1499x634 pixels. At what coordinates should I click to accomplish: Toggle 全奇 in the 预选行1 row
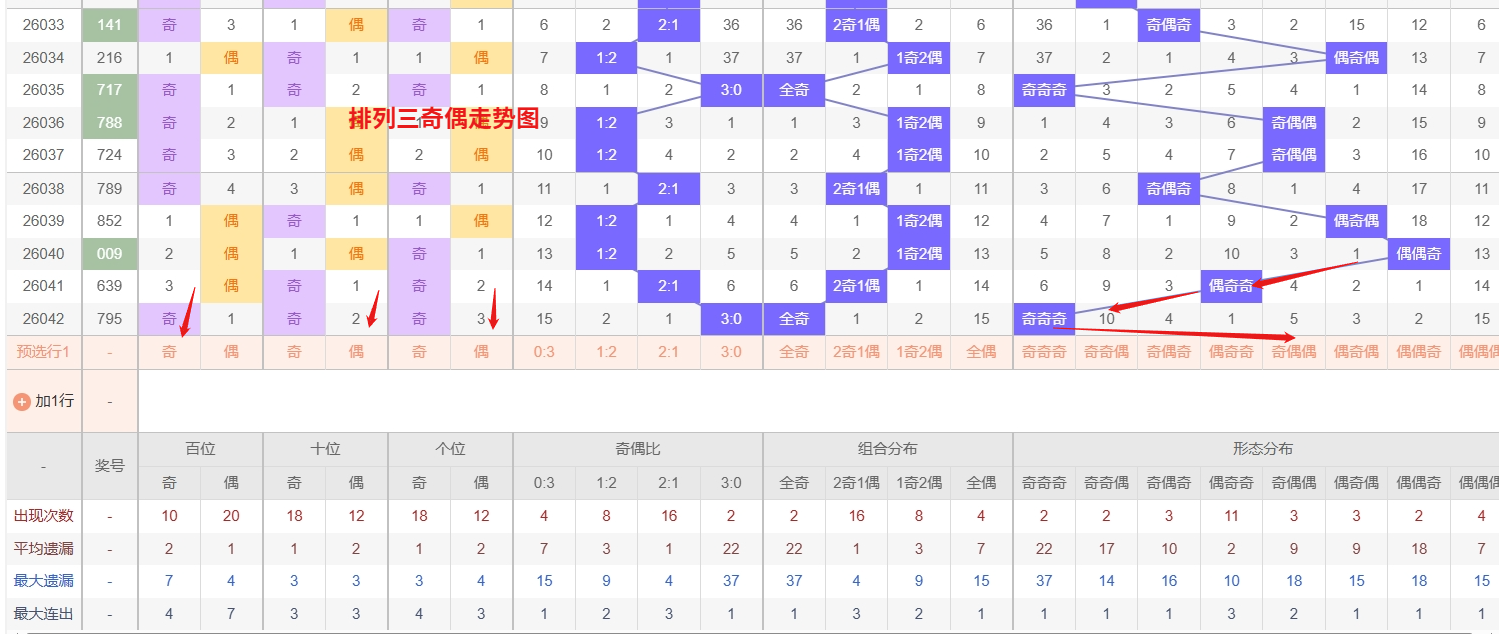(794, 352)
